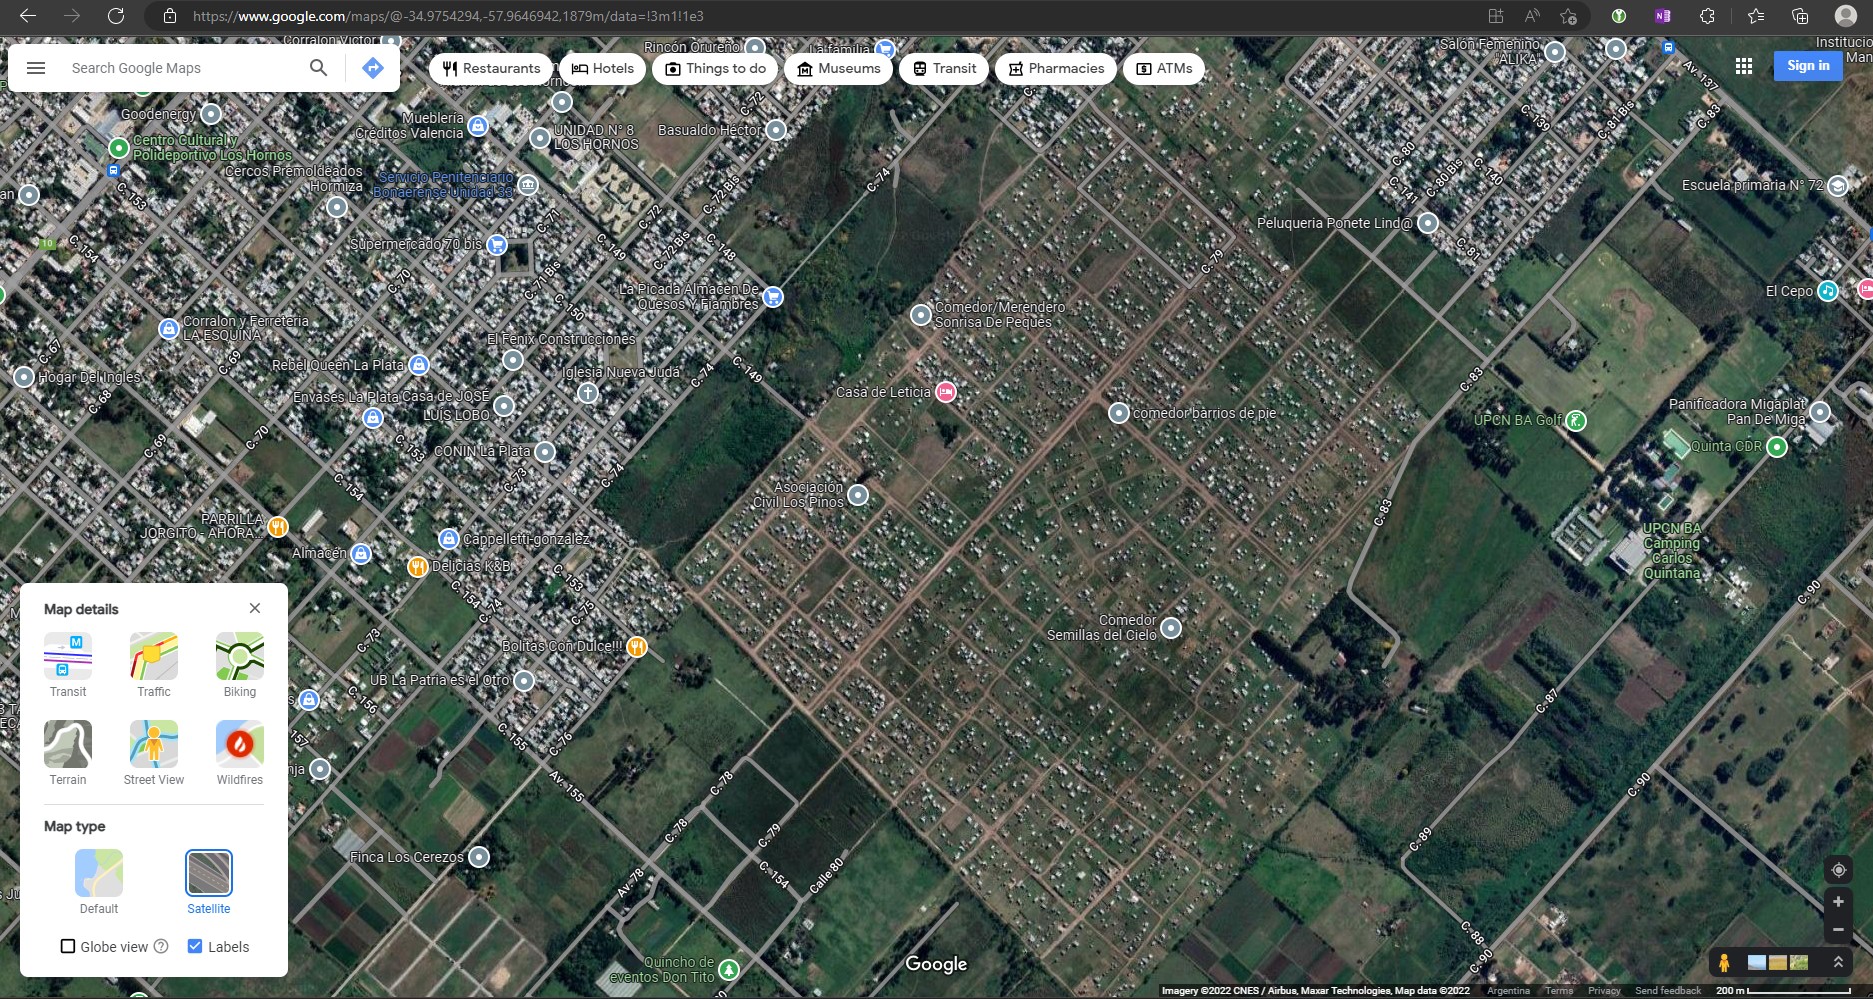1873x999 pixels.
Task: Go back in the browser
Action: coord(28,16)
